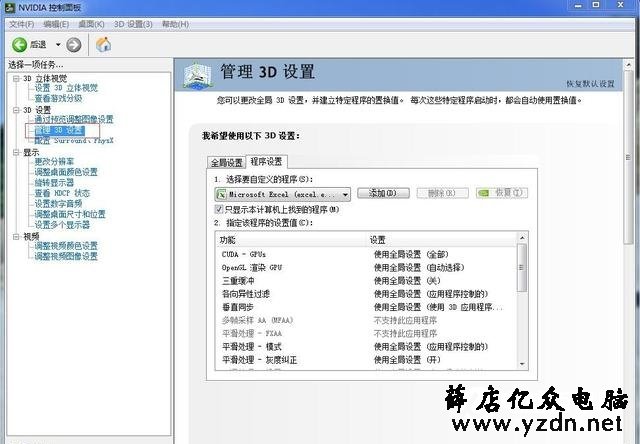Select 管理 3D 设置 in tree
The image size is (640, 444).
coord(60,130)
